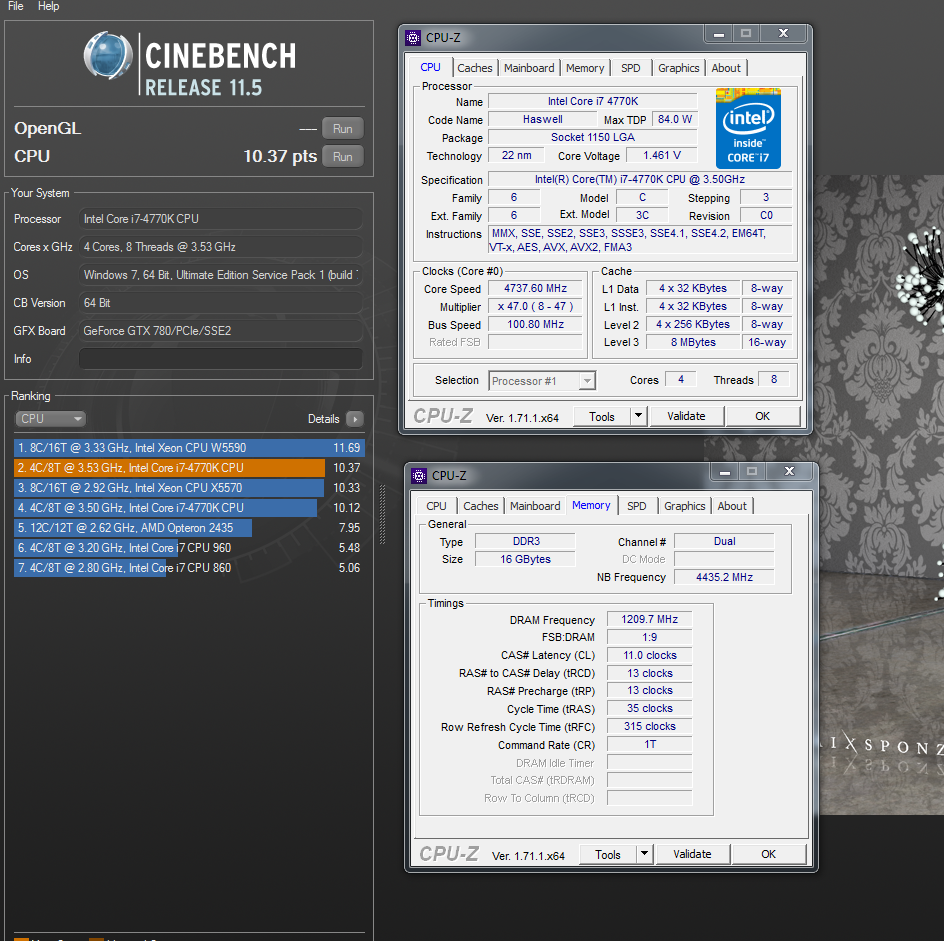Image resolution: width=944 pixels, height=941 pixels.
Task: Click the GFX Board GeForce GTX 780 field
Action: 221,331
